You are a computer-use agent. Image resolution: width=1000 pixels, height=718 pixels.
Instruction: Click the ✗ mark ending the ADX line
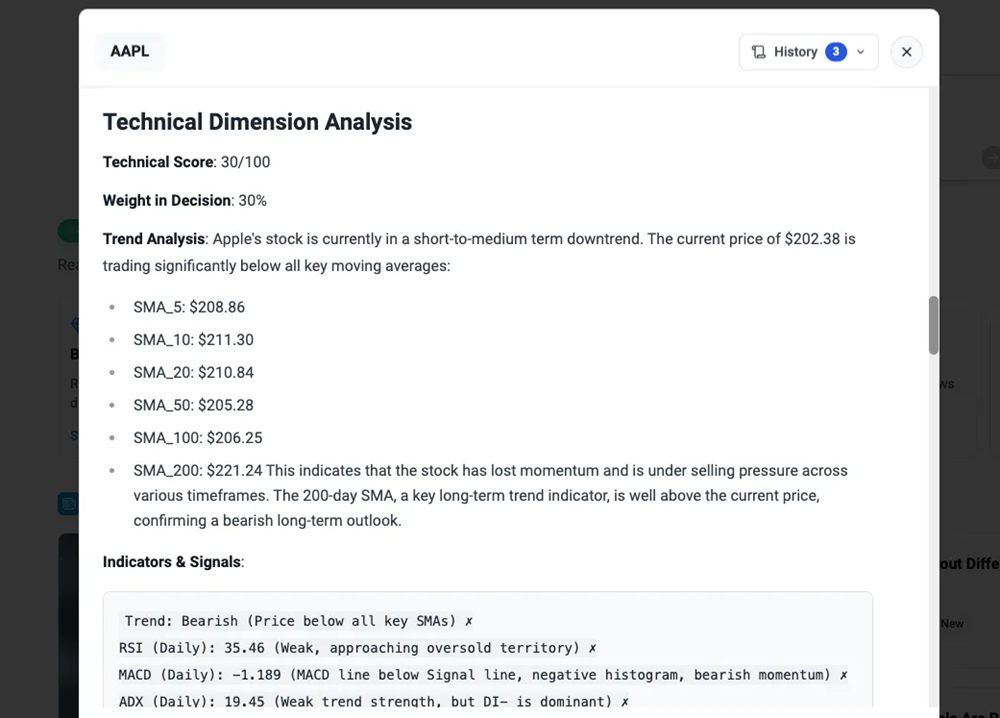[624, 702]
